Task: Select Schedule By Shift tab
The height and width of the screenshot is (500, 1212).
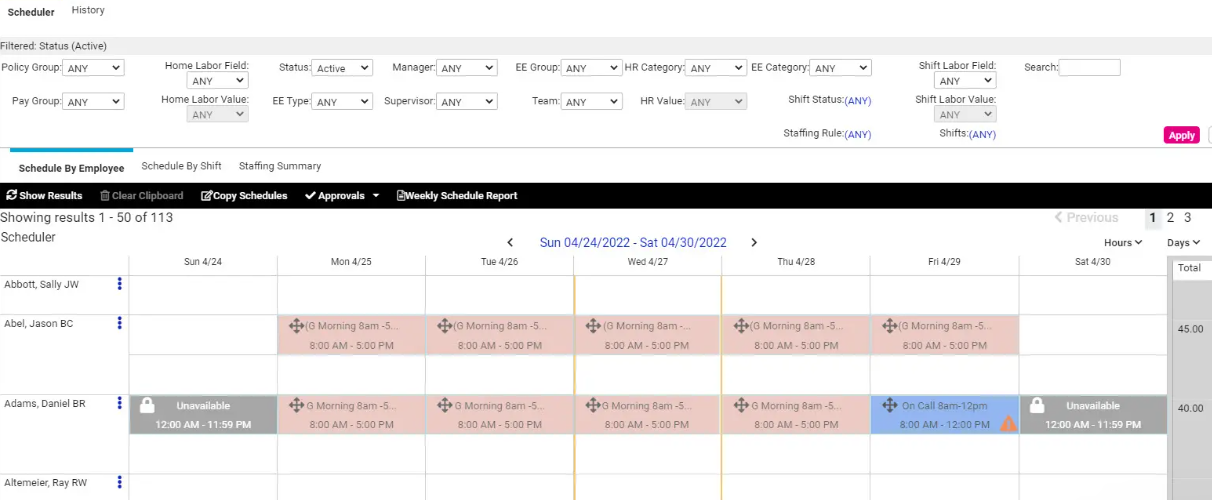Action: click(181, 166)
